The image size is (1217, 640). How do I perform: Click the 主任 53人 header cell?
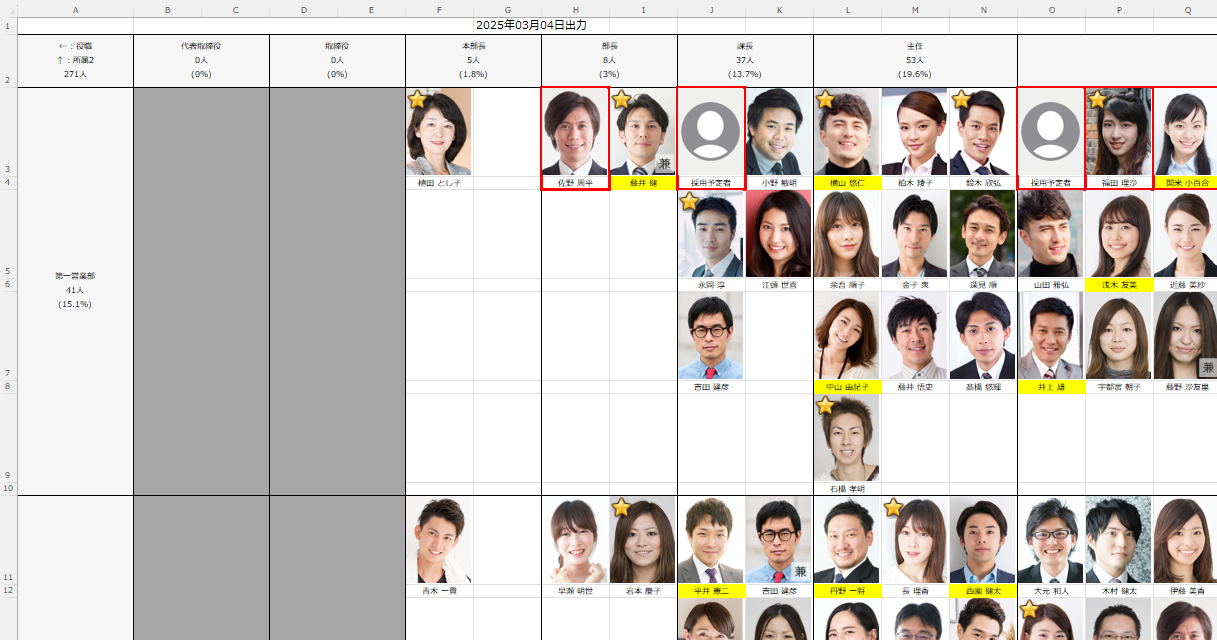[x=915, y=61]
